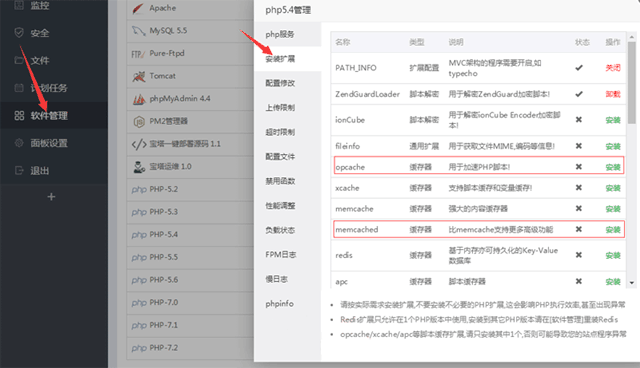Install the xcache extension
This screenshot has height=368, width=640.
613,188
